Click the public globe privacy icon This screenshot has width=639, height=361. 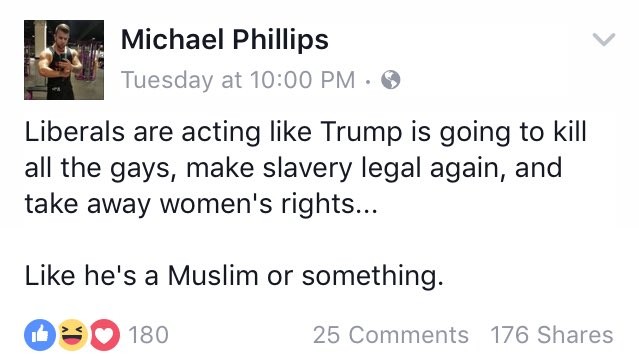(x=390, y=79)
